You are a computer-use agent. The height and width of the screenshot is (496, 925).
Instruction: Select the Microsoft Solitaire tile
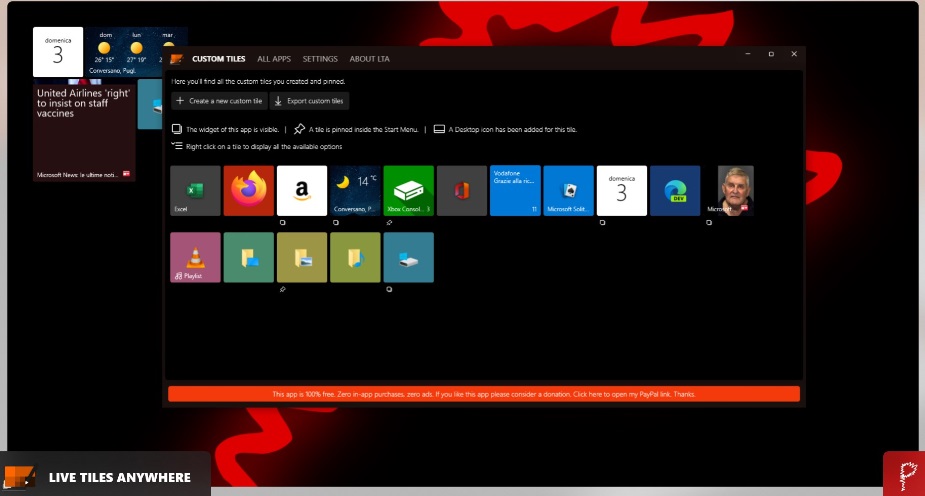tap(568, 190)
